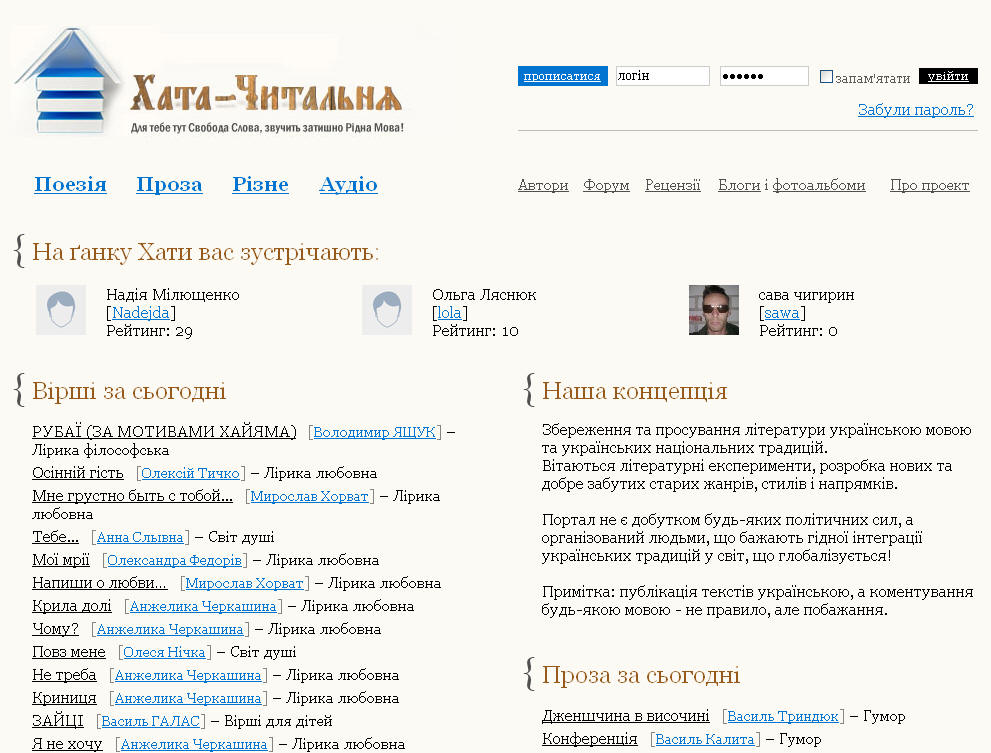Click the Хата-Читальня logo

pyautogui.click(x=209, y=82)
